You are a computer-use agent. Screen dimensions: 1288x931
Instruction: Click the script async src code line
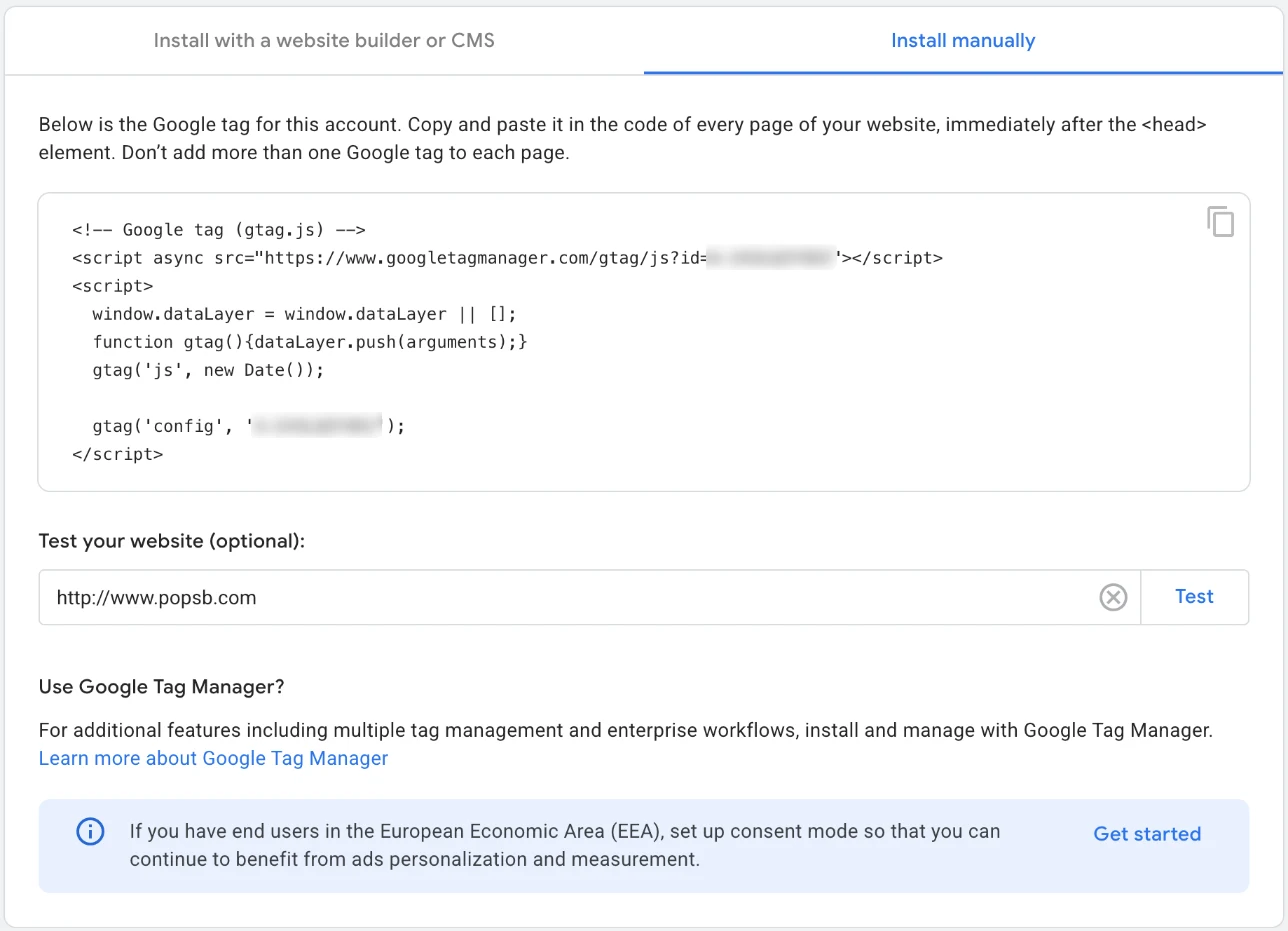point(507,258)
